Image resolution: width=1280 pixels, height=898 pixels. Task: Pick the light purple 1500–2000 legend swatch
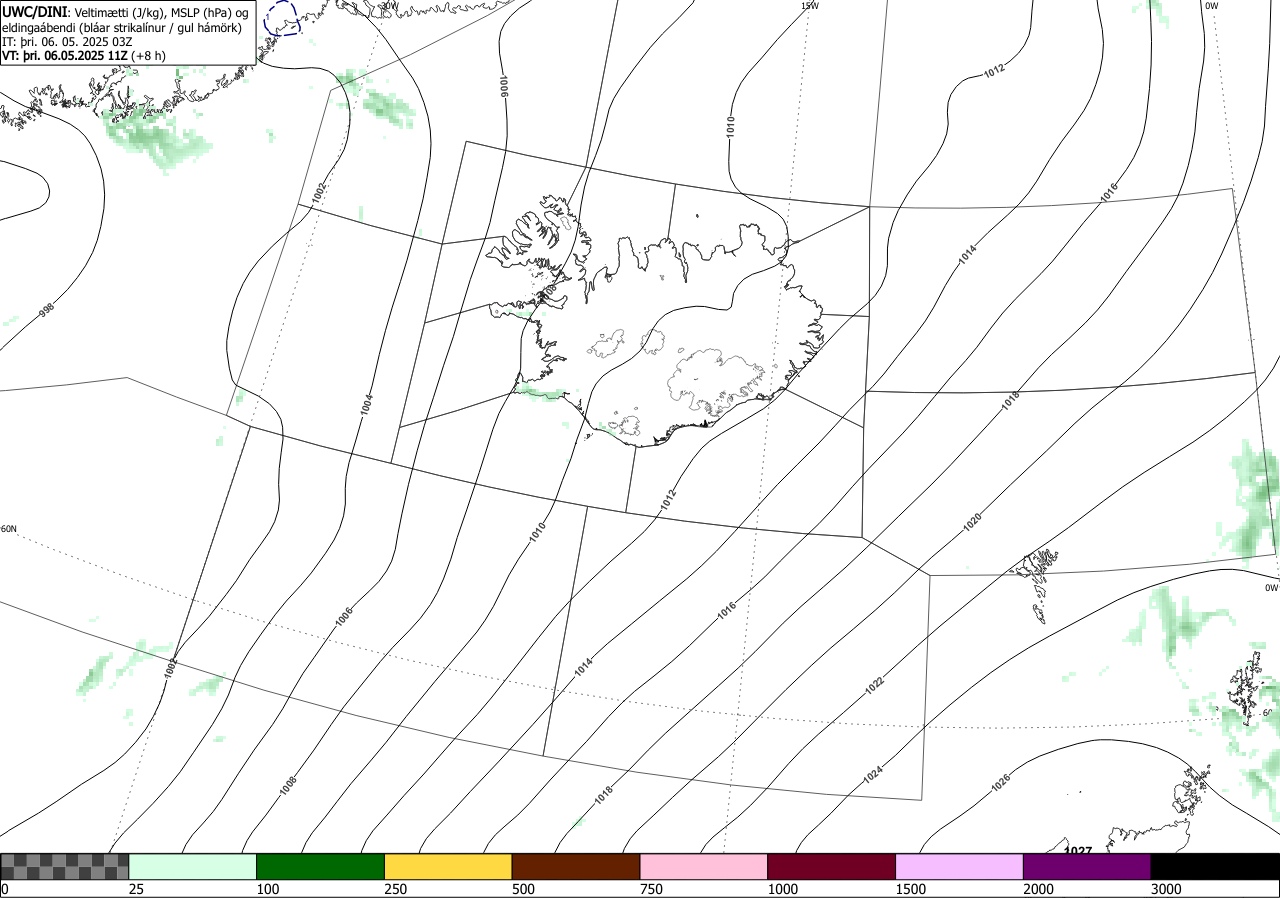coord(960,866)
